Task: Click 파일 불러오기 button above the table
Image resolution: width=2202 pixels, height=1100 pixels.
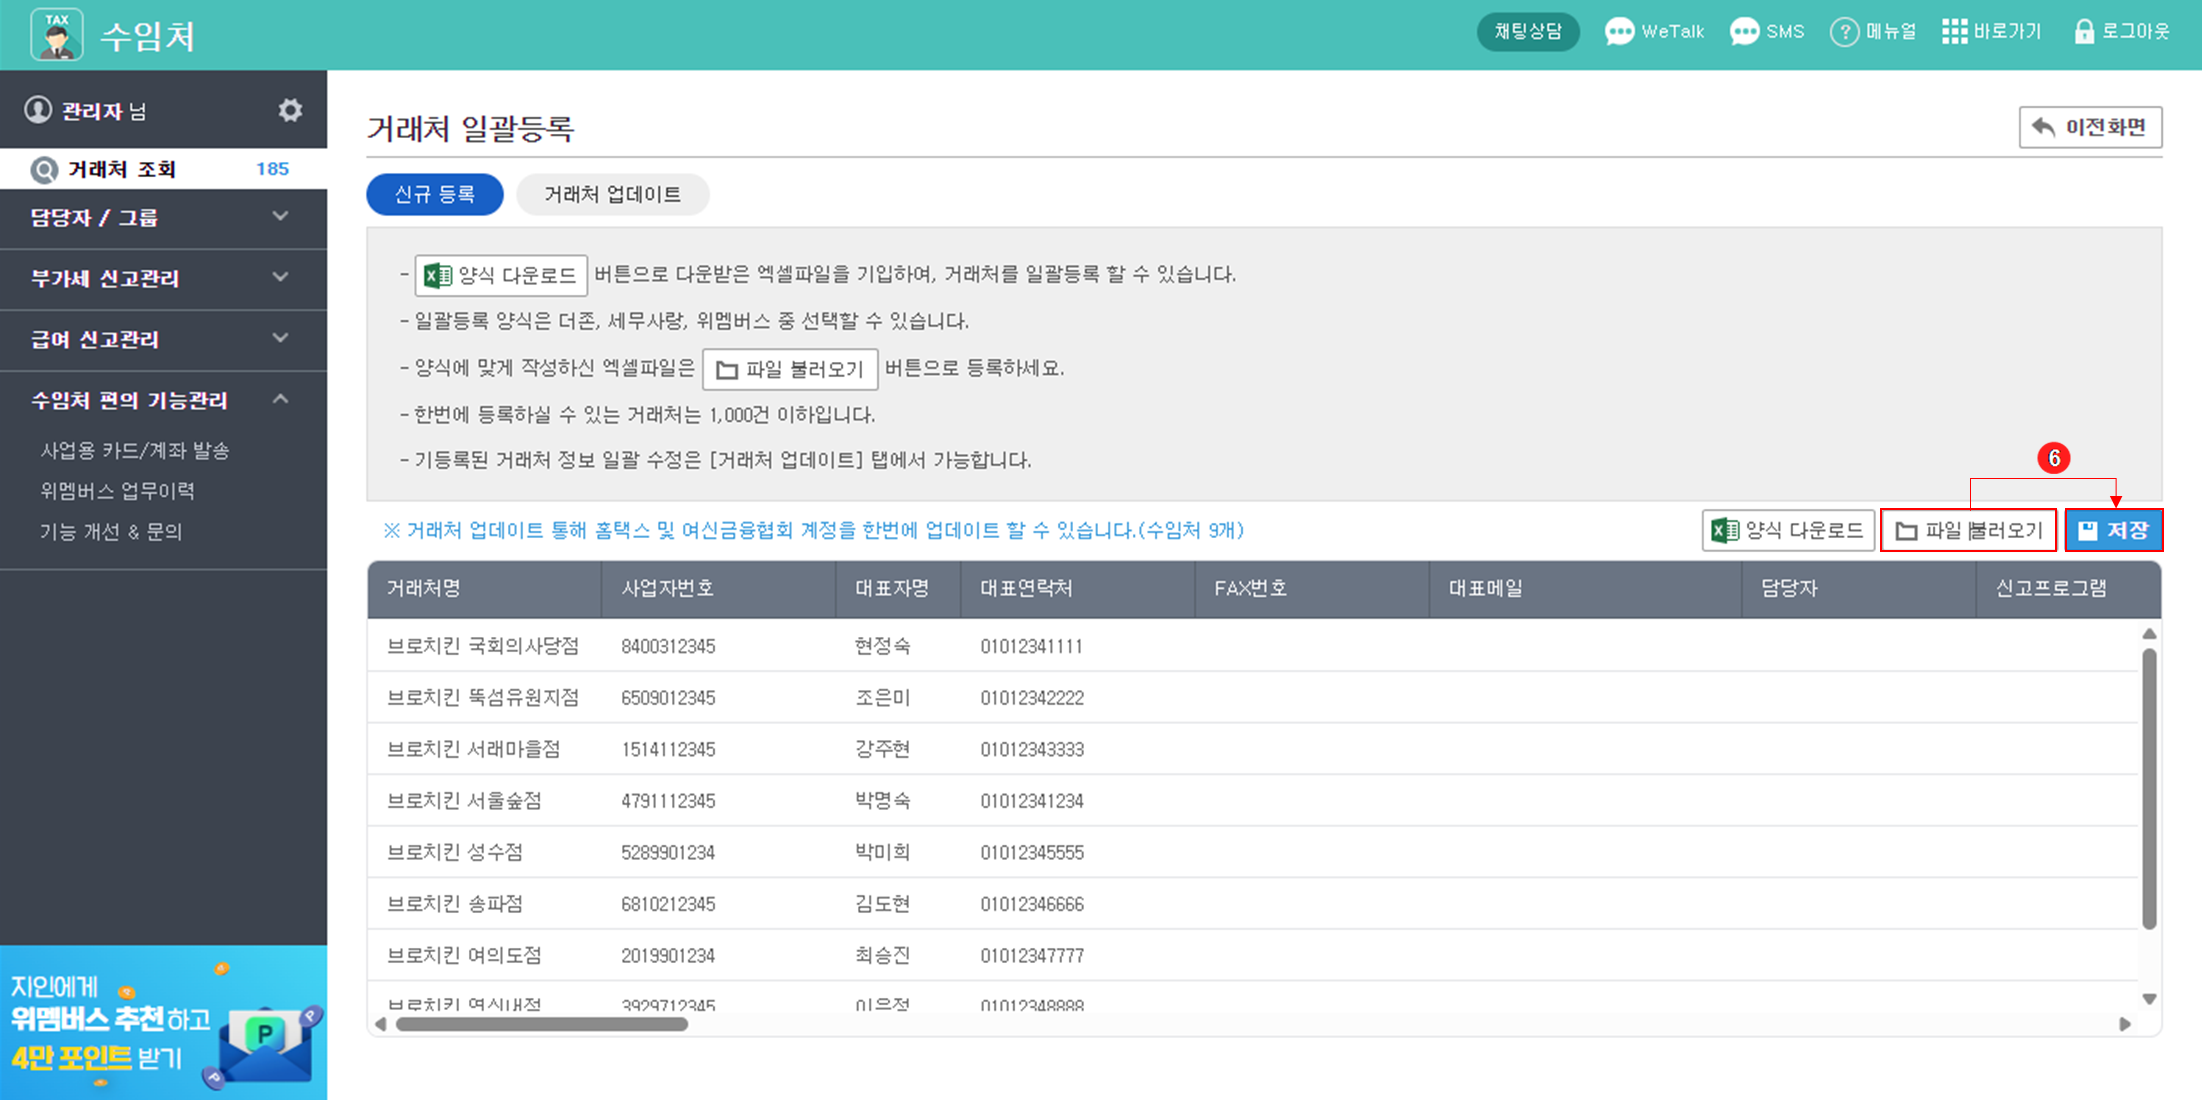Action: (1968, 531)
